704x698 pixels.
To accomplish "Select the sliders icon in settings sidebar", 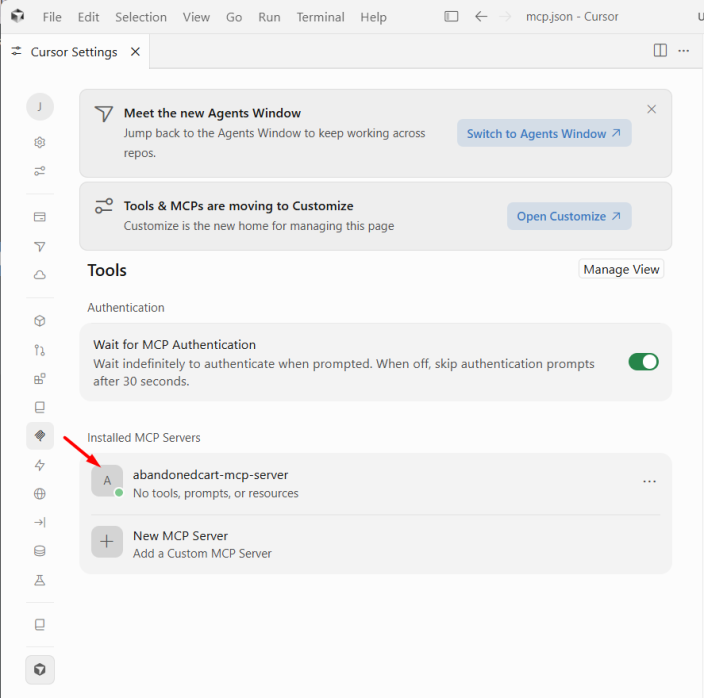I will [x=40, y=171].
